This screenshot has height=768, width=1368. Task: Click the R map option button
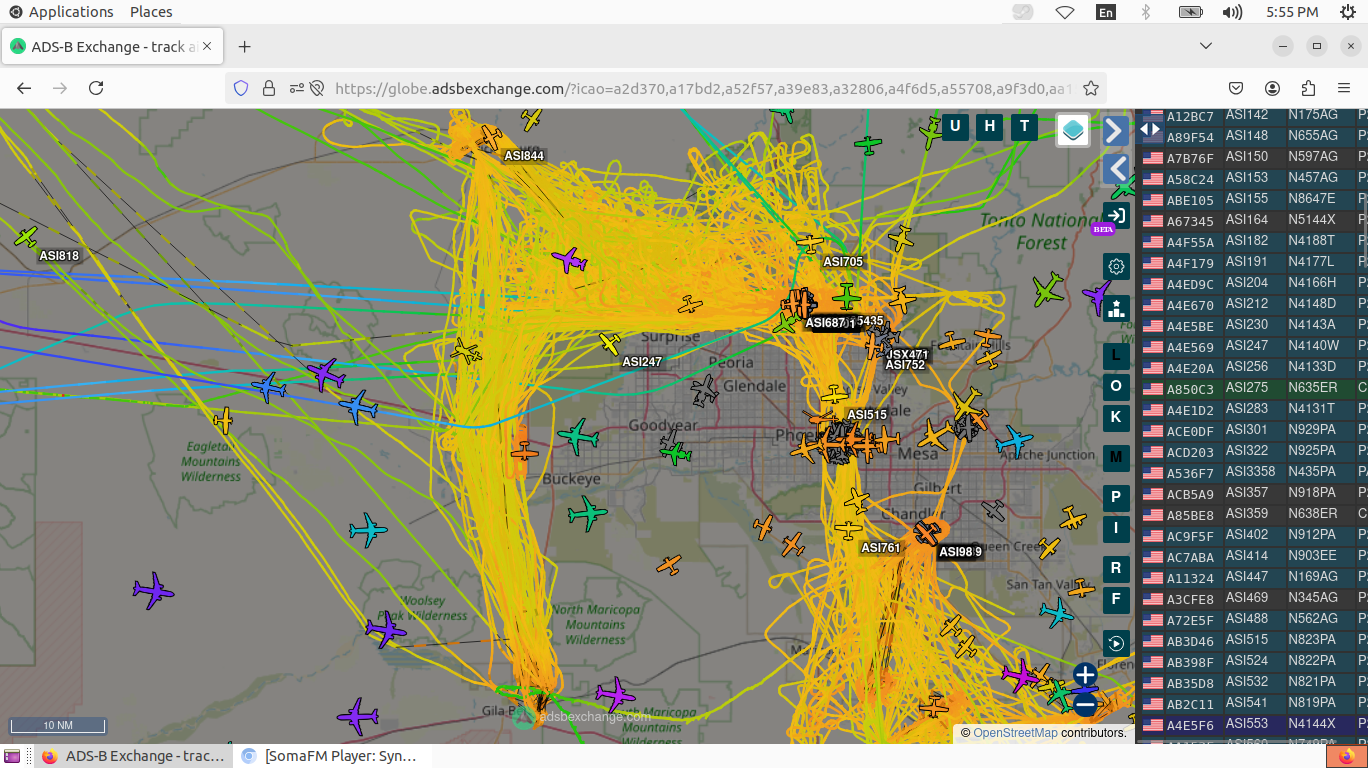1116,568
